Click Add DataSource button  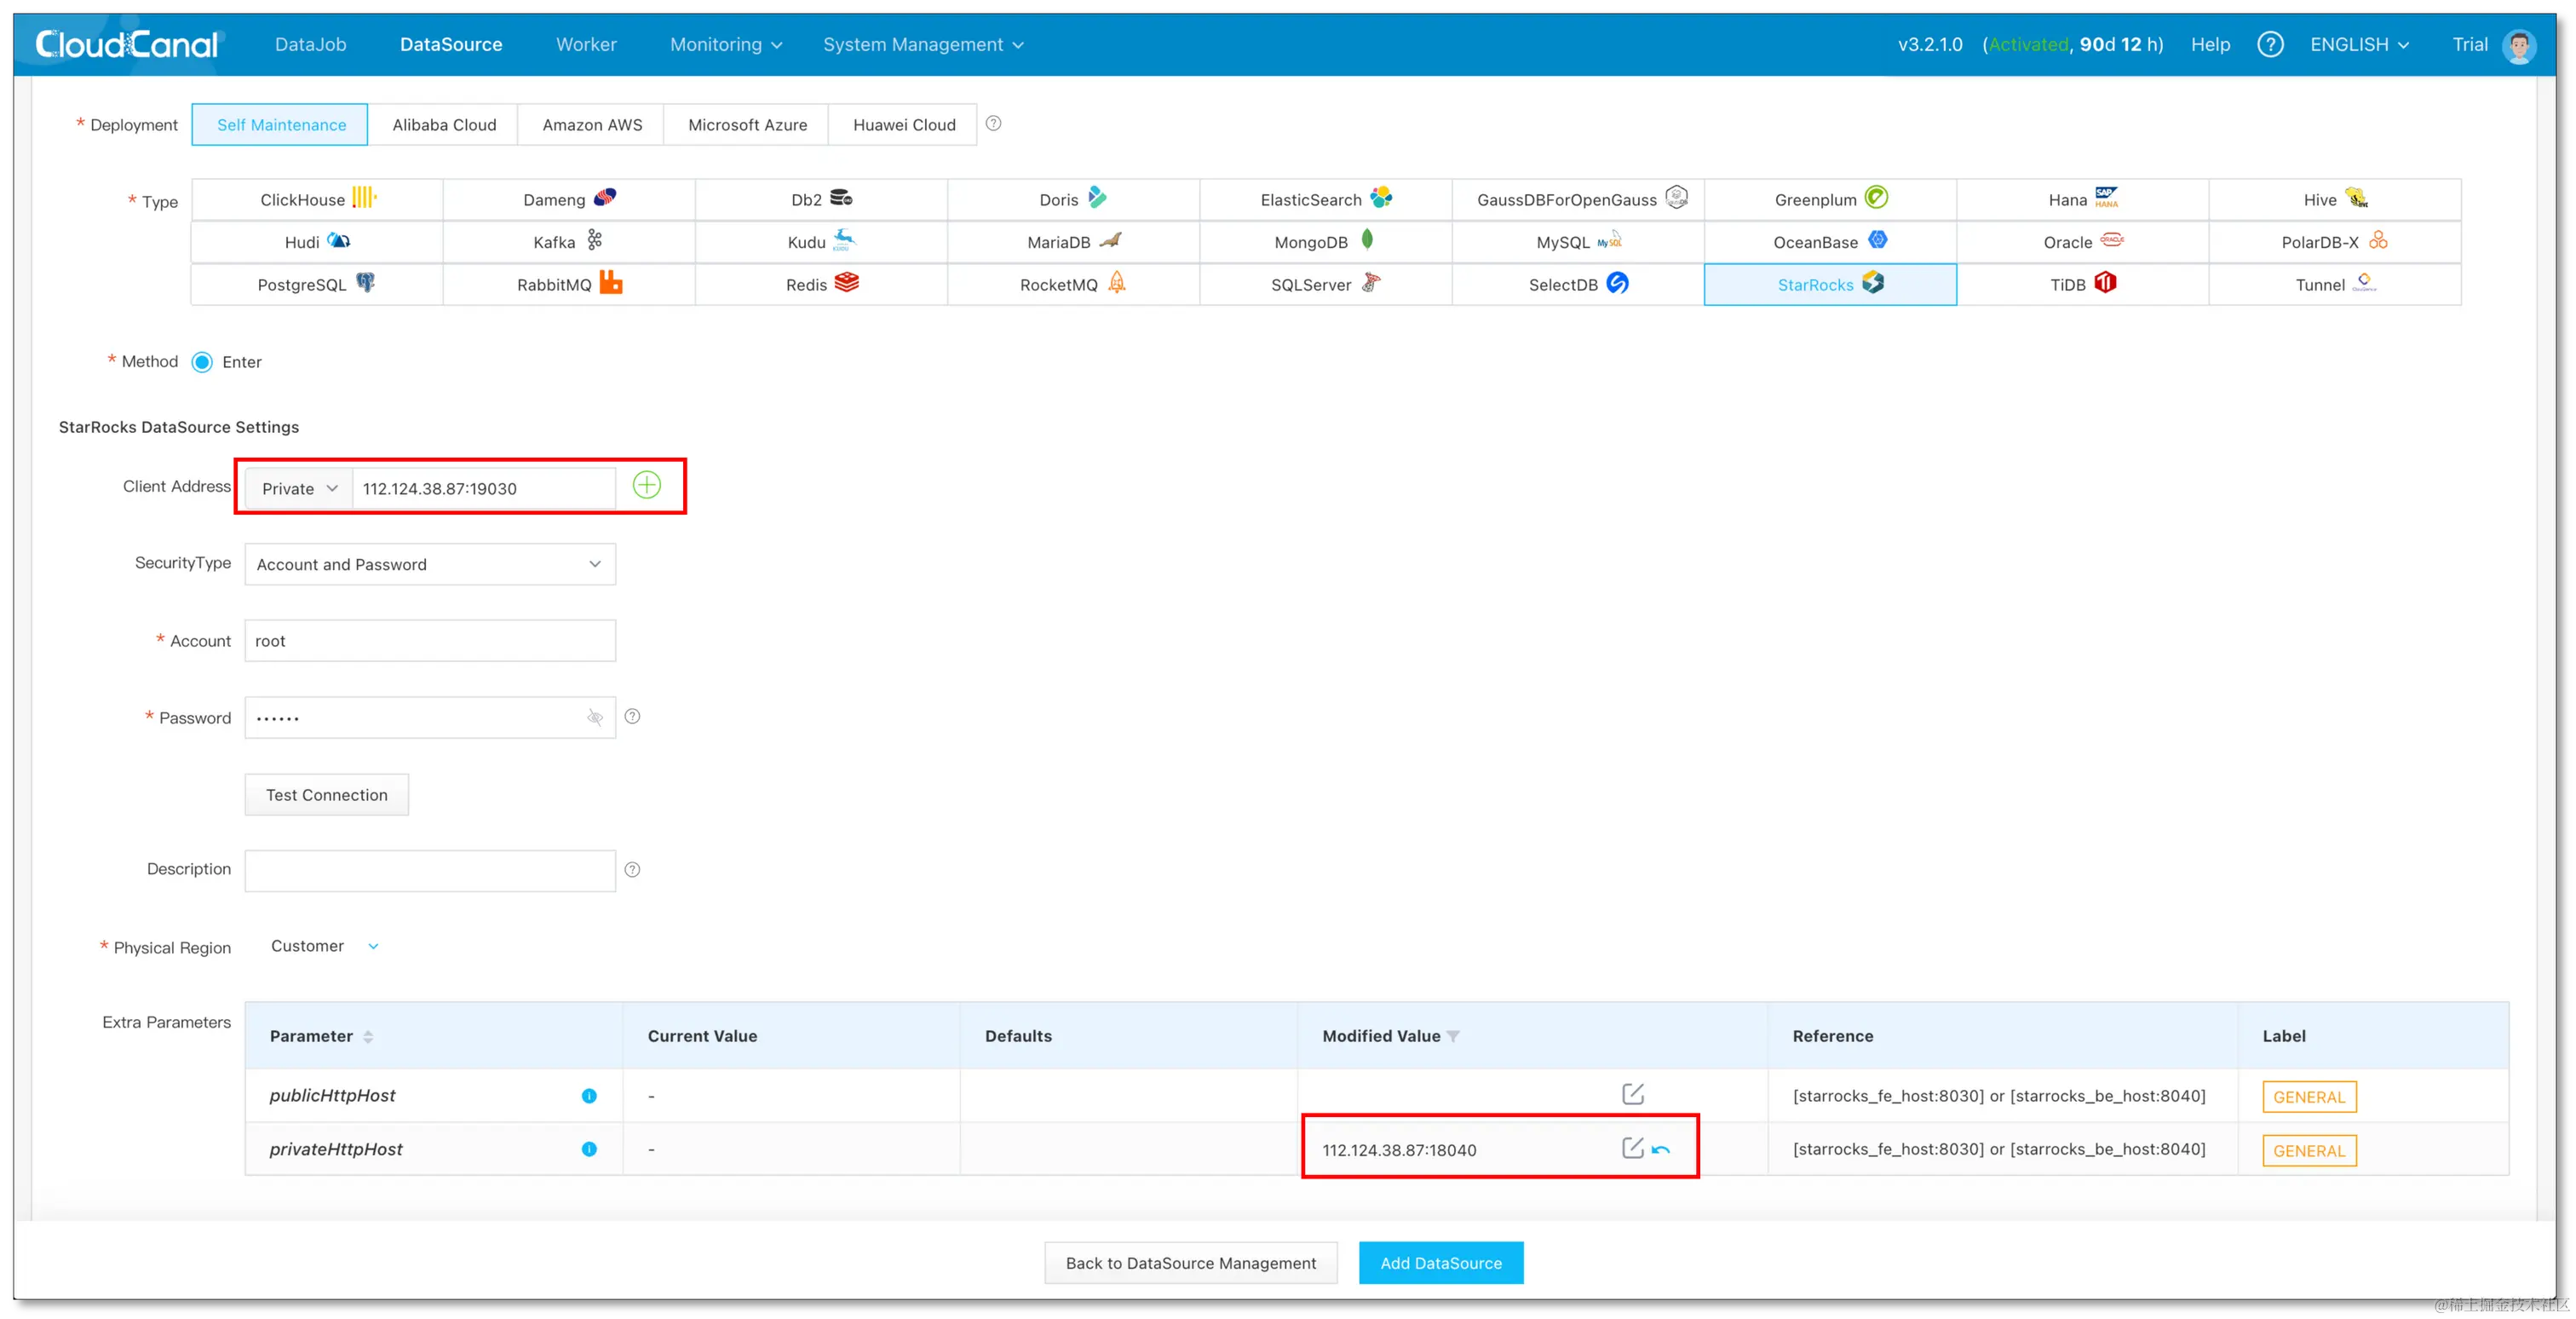[1441, 1263]
